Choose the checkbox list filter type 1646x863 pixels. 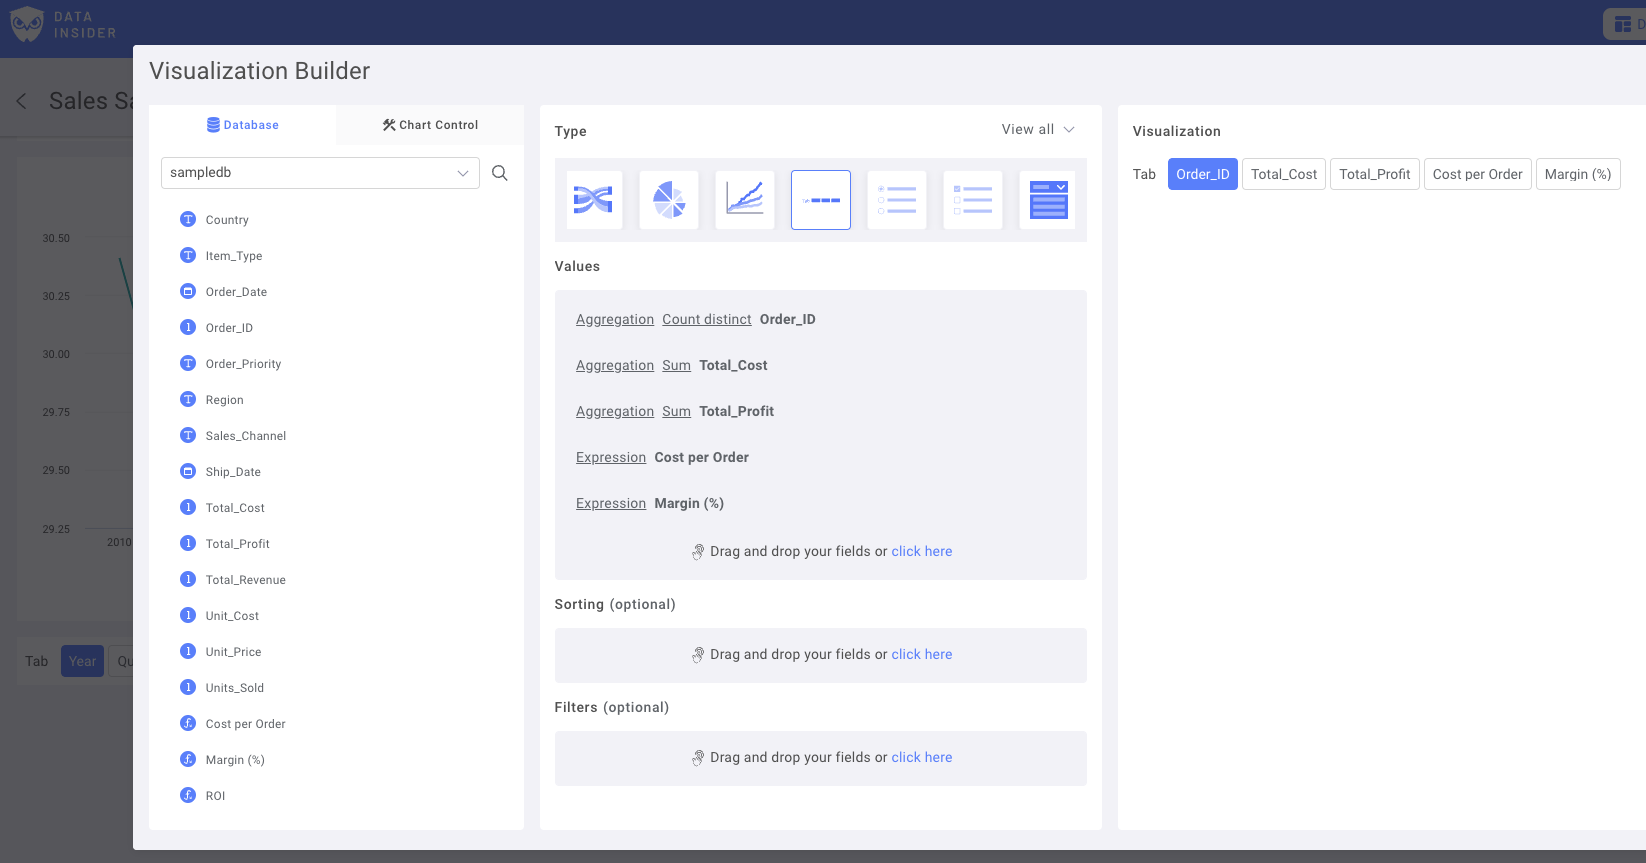point(973,200)
